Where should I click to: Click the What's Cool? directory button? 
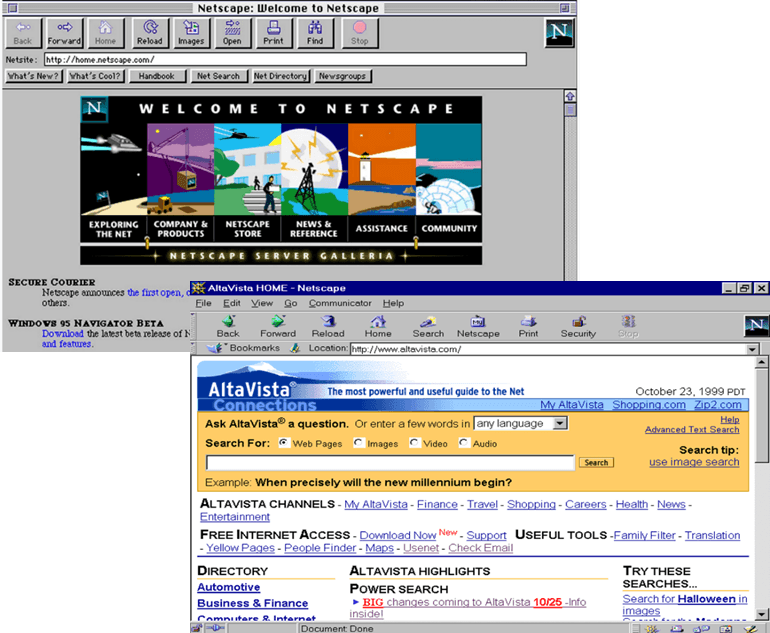click(95, 76)
